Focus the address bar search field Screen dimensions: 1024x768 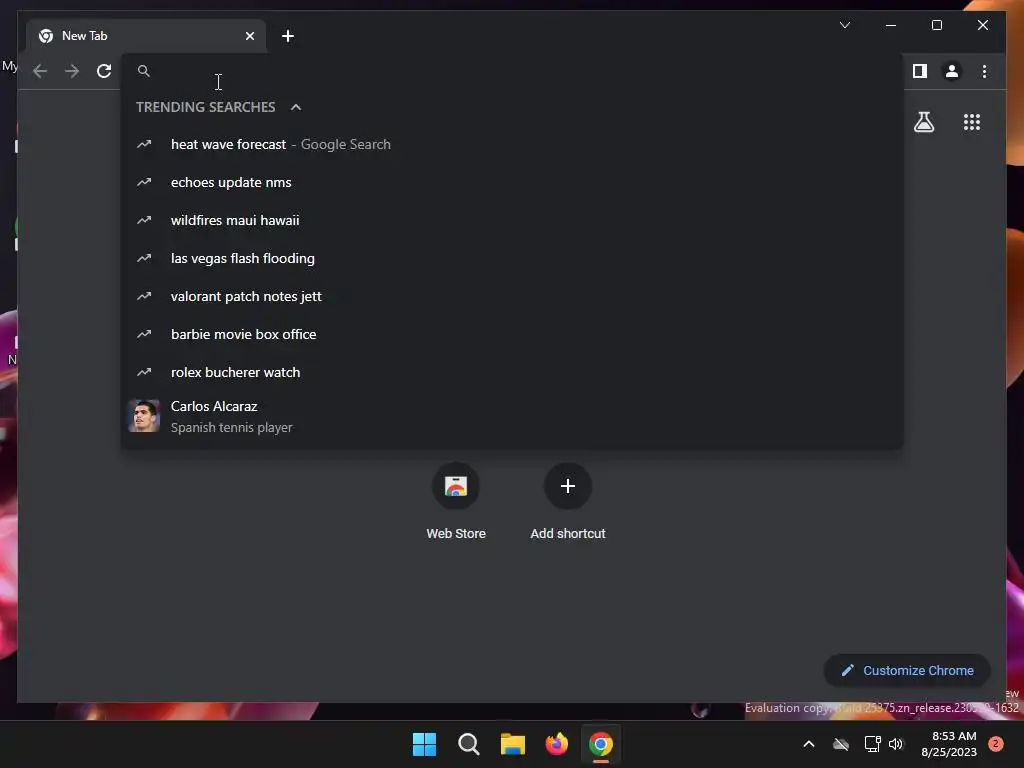[x=512, y=71]
